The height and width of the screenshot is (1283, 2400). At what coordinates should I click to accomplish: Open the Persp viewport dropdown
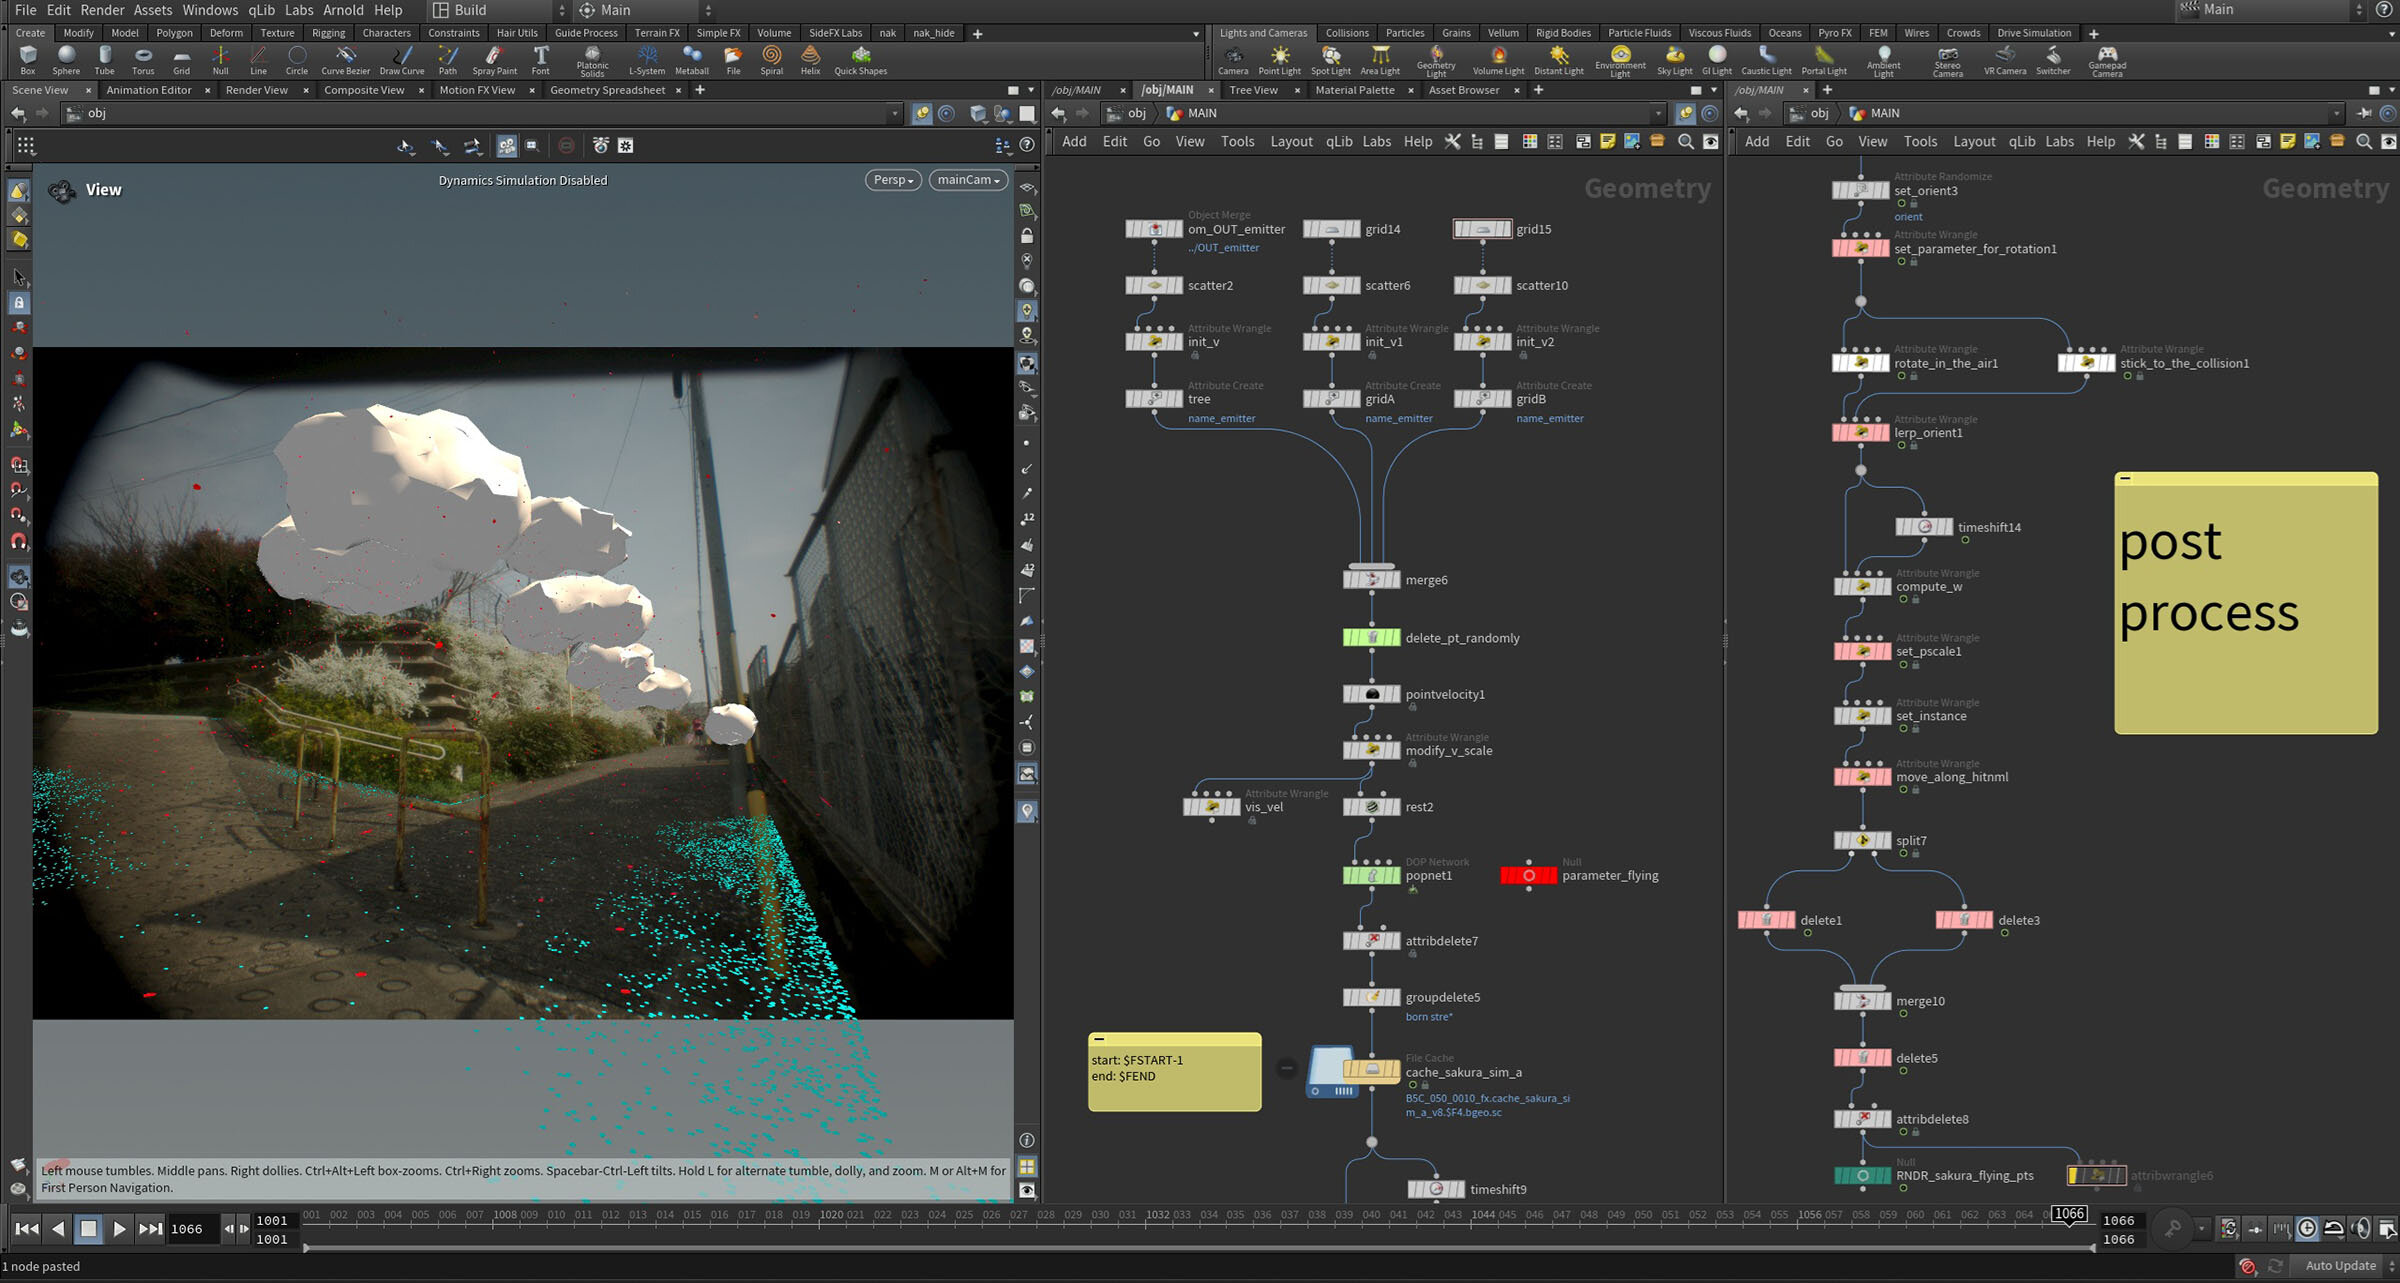tap(892, 180)
